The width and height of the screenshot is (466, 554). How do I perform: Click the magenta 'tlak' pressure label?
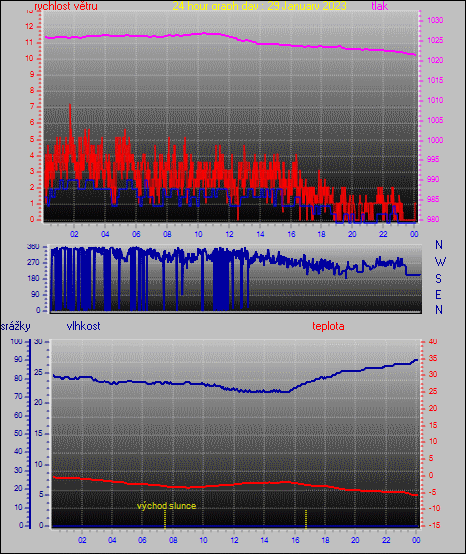tap(380, 6)
